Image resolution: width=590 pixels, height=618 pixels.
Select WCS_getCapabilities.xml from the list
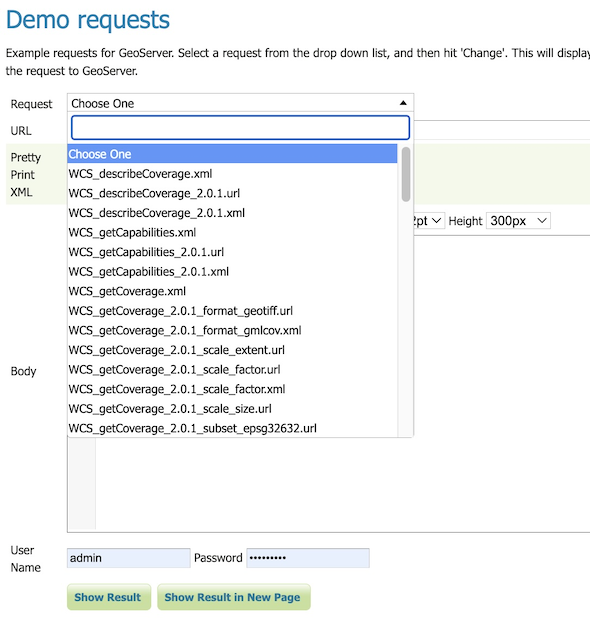pyautogui.click(x=232, y=233)
